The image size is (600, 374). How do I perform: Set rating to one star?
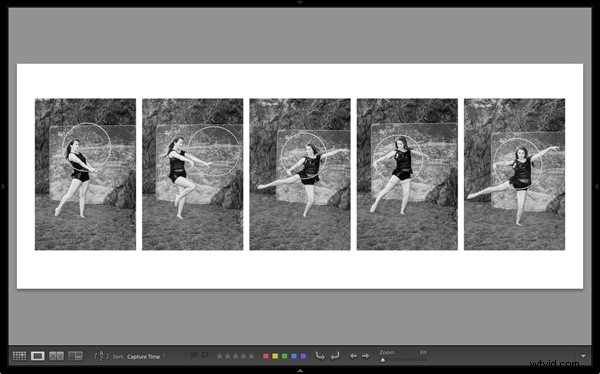pyautogui.click(x=219, y=356)
